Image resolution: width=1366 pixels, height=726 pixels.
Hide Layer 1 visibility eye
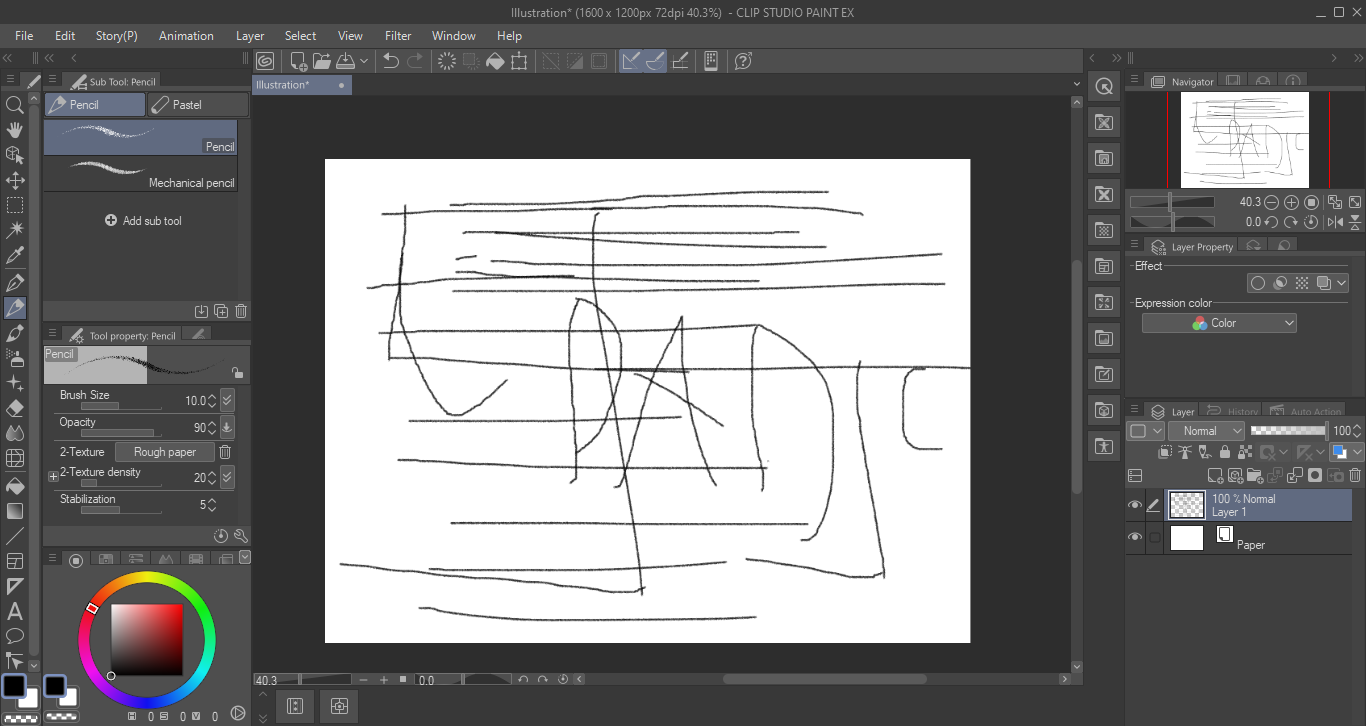1134,506
